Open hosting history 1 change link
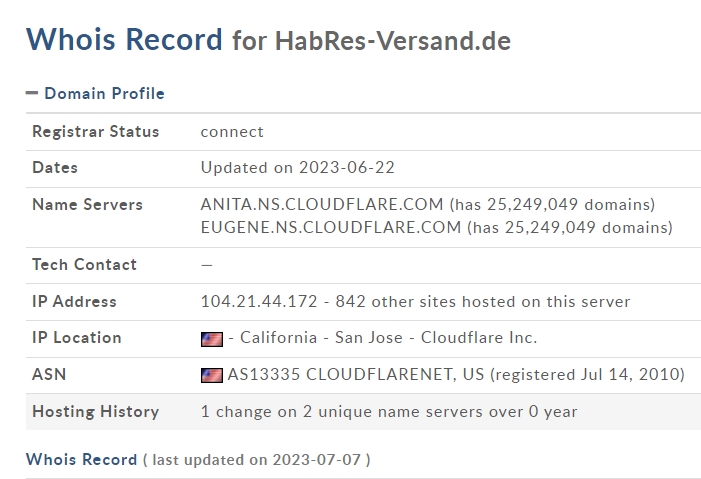This screenshot has height=479, width=701. (389, 411)
